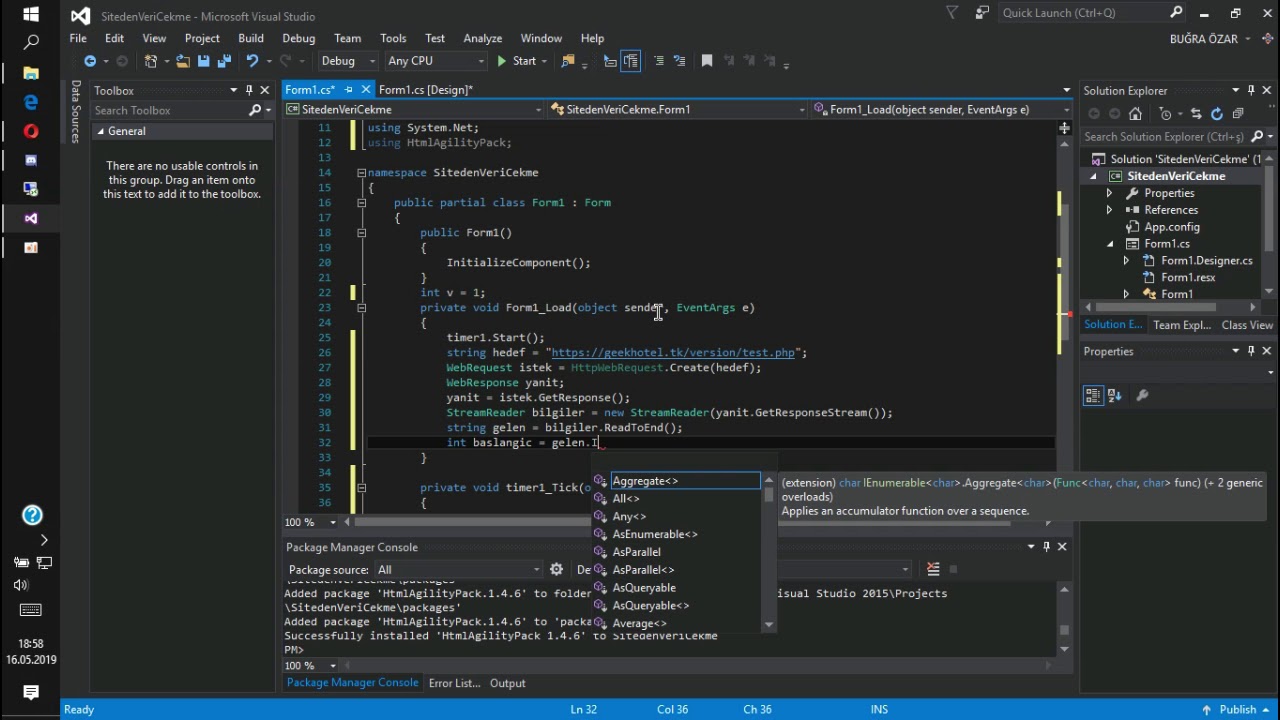Toggle pin on Package Manager Console
The height and width of the screenshot is (720, 1280).
pos(1046,547)
